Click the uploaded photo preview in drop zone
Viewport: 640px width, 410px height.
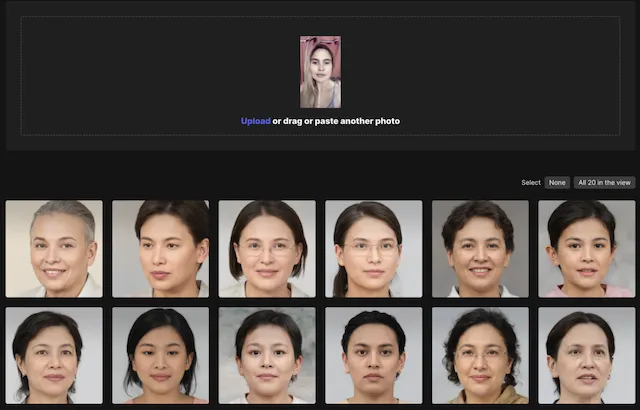(x=320, y=72)
